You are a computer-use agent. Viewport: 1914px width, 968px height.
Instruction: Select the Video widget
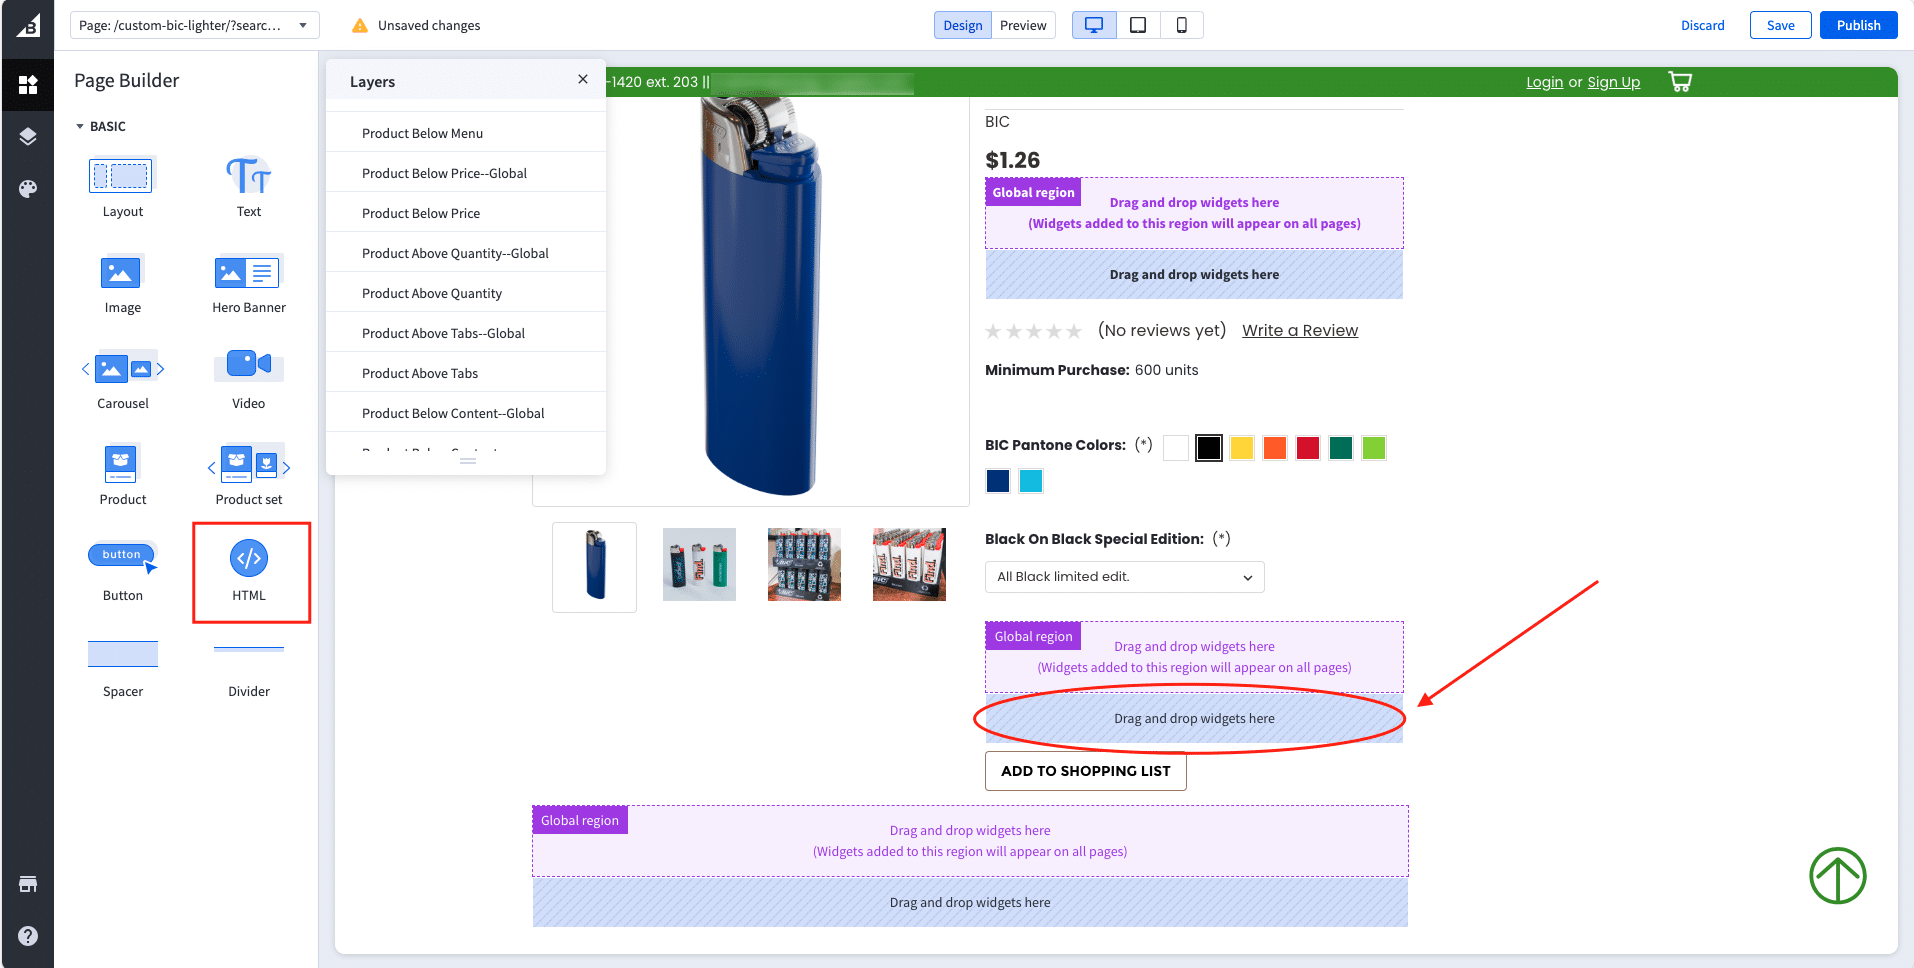pyautogui.click(x=249, y=380)
